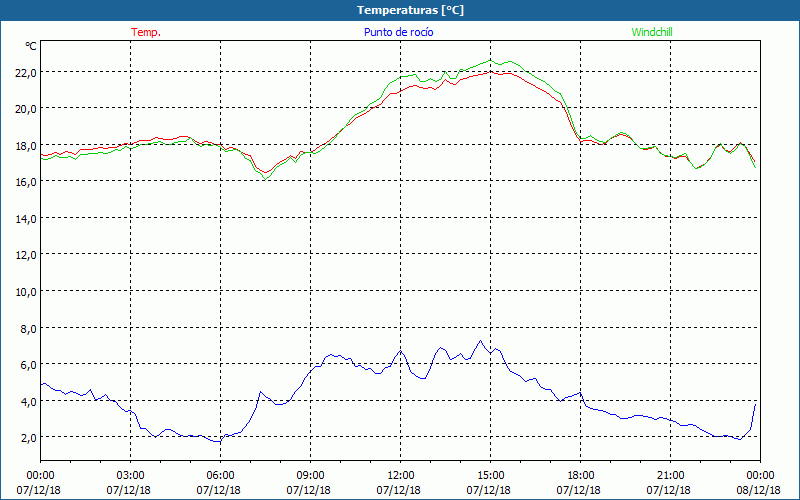Click the "00:00" label above the 08/12/18 date

click(760, 476)
